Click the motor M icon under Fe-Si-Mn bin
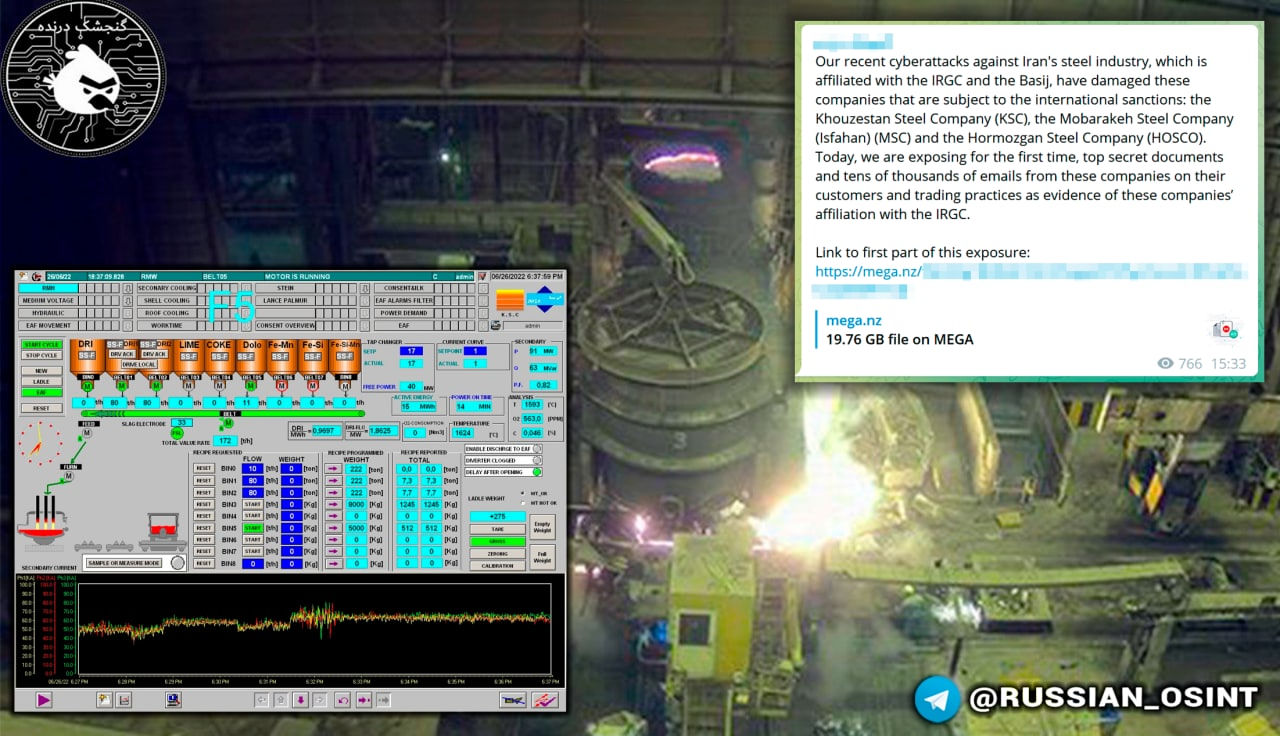1280x736 pixels. click(345, 387)
